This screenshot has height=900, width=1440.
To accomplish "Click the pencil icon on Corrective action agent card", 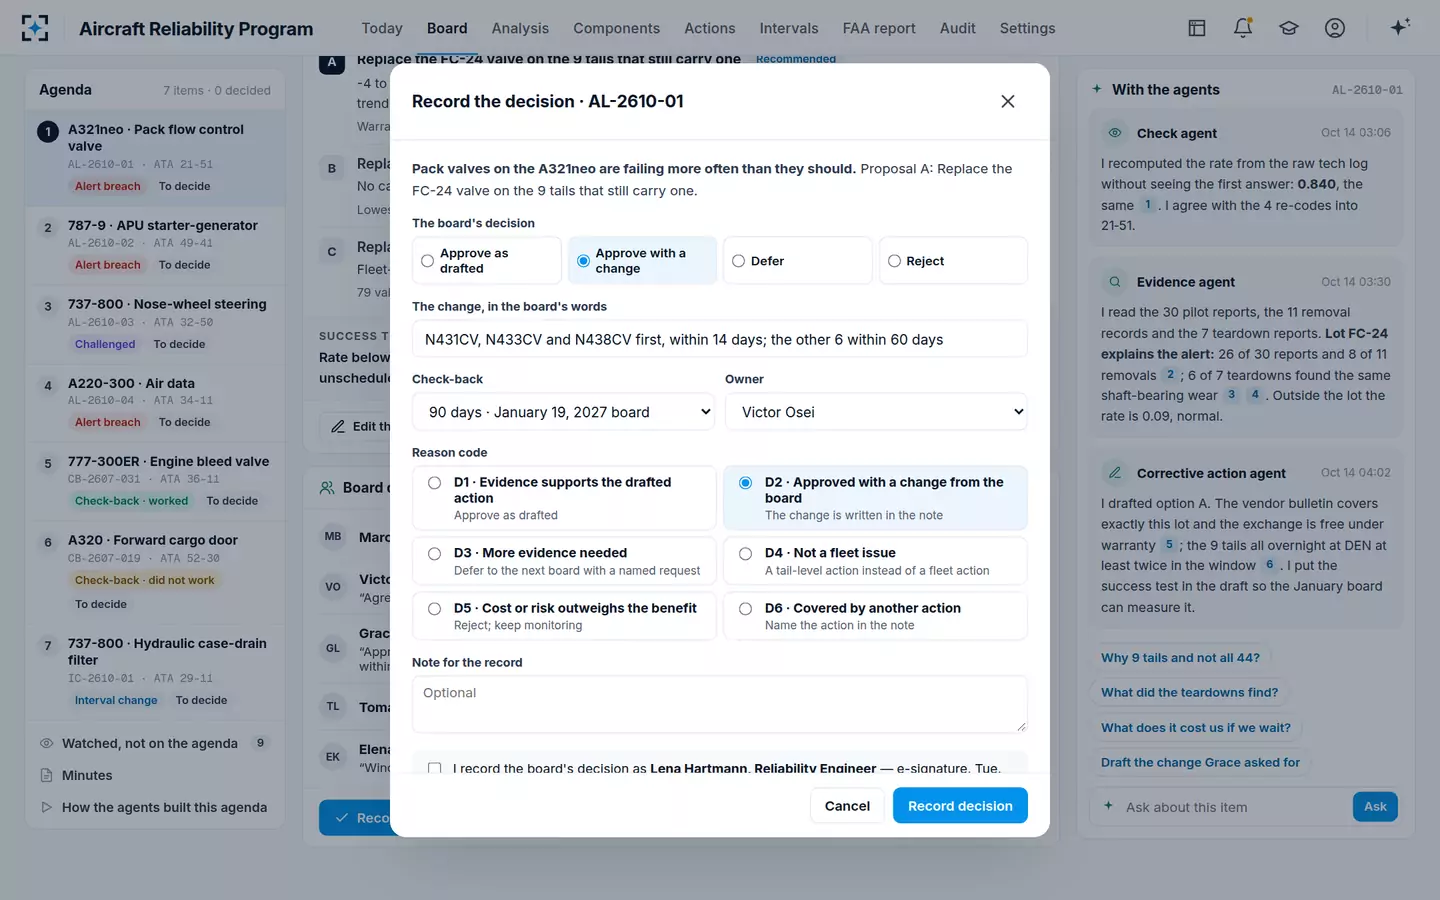I will click(x=1114, y=473).
